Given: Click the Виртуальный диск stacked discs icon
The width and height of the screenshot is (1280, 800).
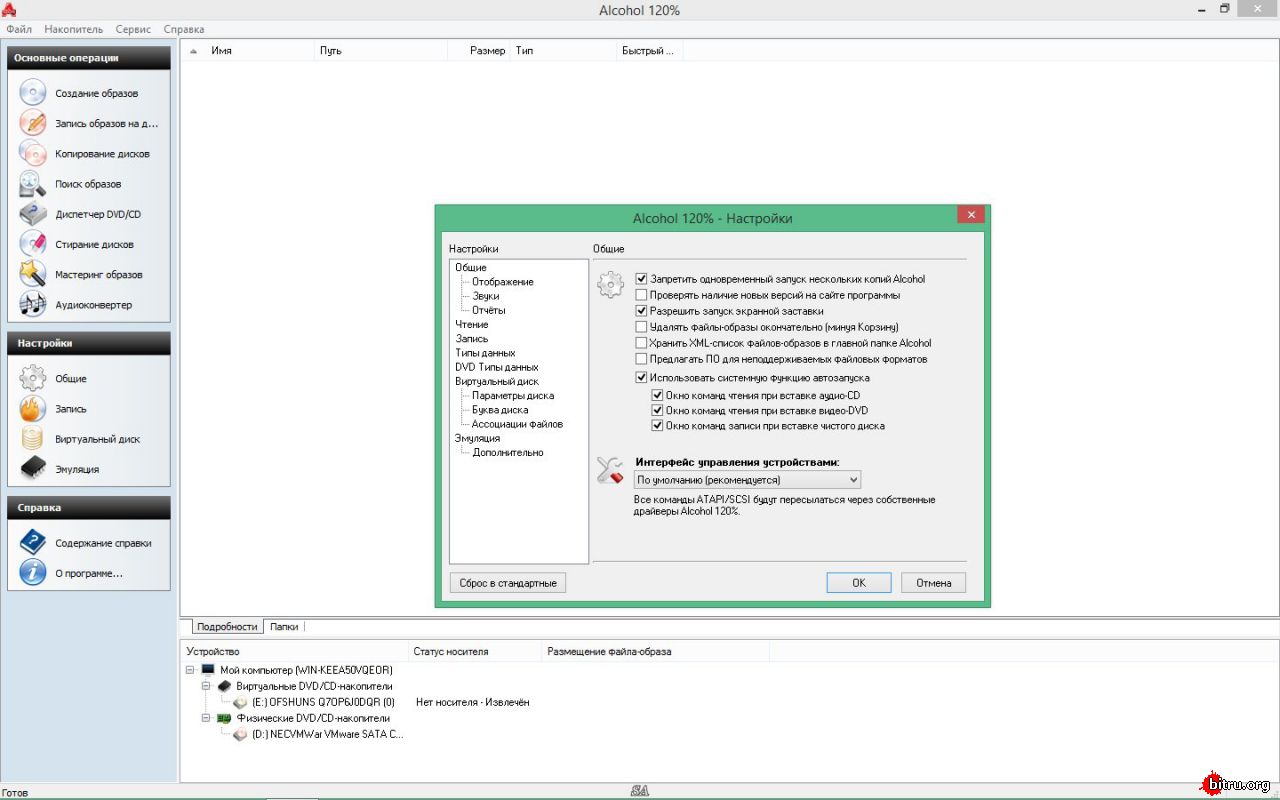Looking at the screenshot, I should point(33,438).
